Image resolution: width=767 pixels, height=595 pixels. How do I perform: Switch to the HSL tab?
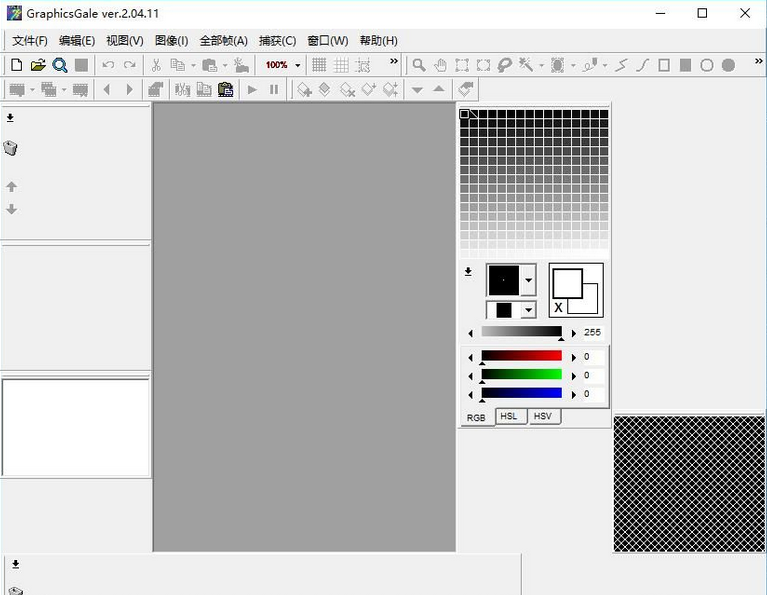click(509, 416)
